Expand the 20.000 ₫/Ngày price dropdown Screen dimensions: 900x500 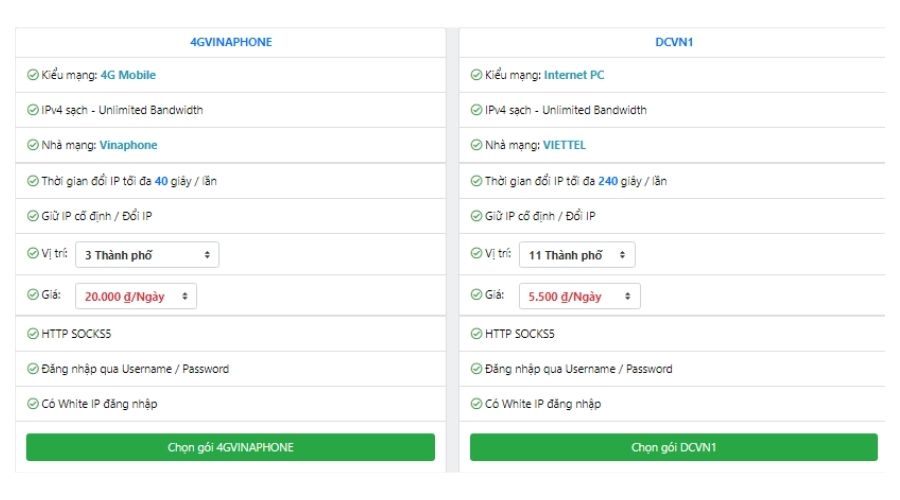click(136, 296)
